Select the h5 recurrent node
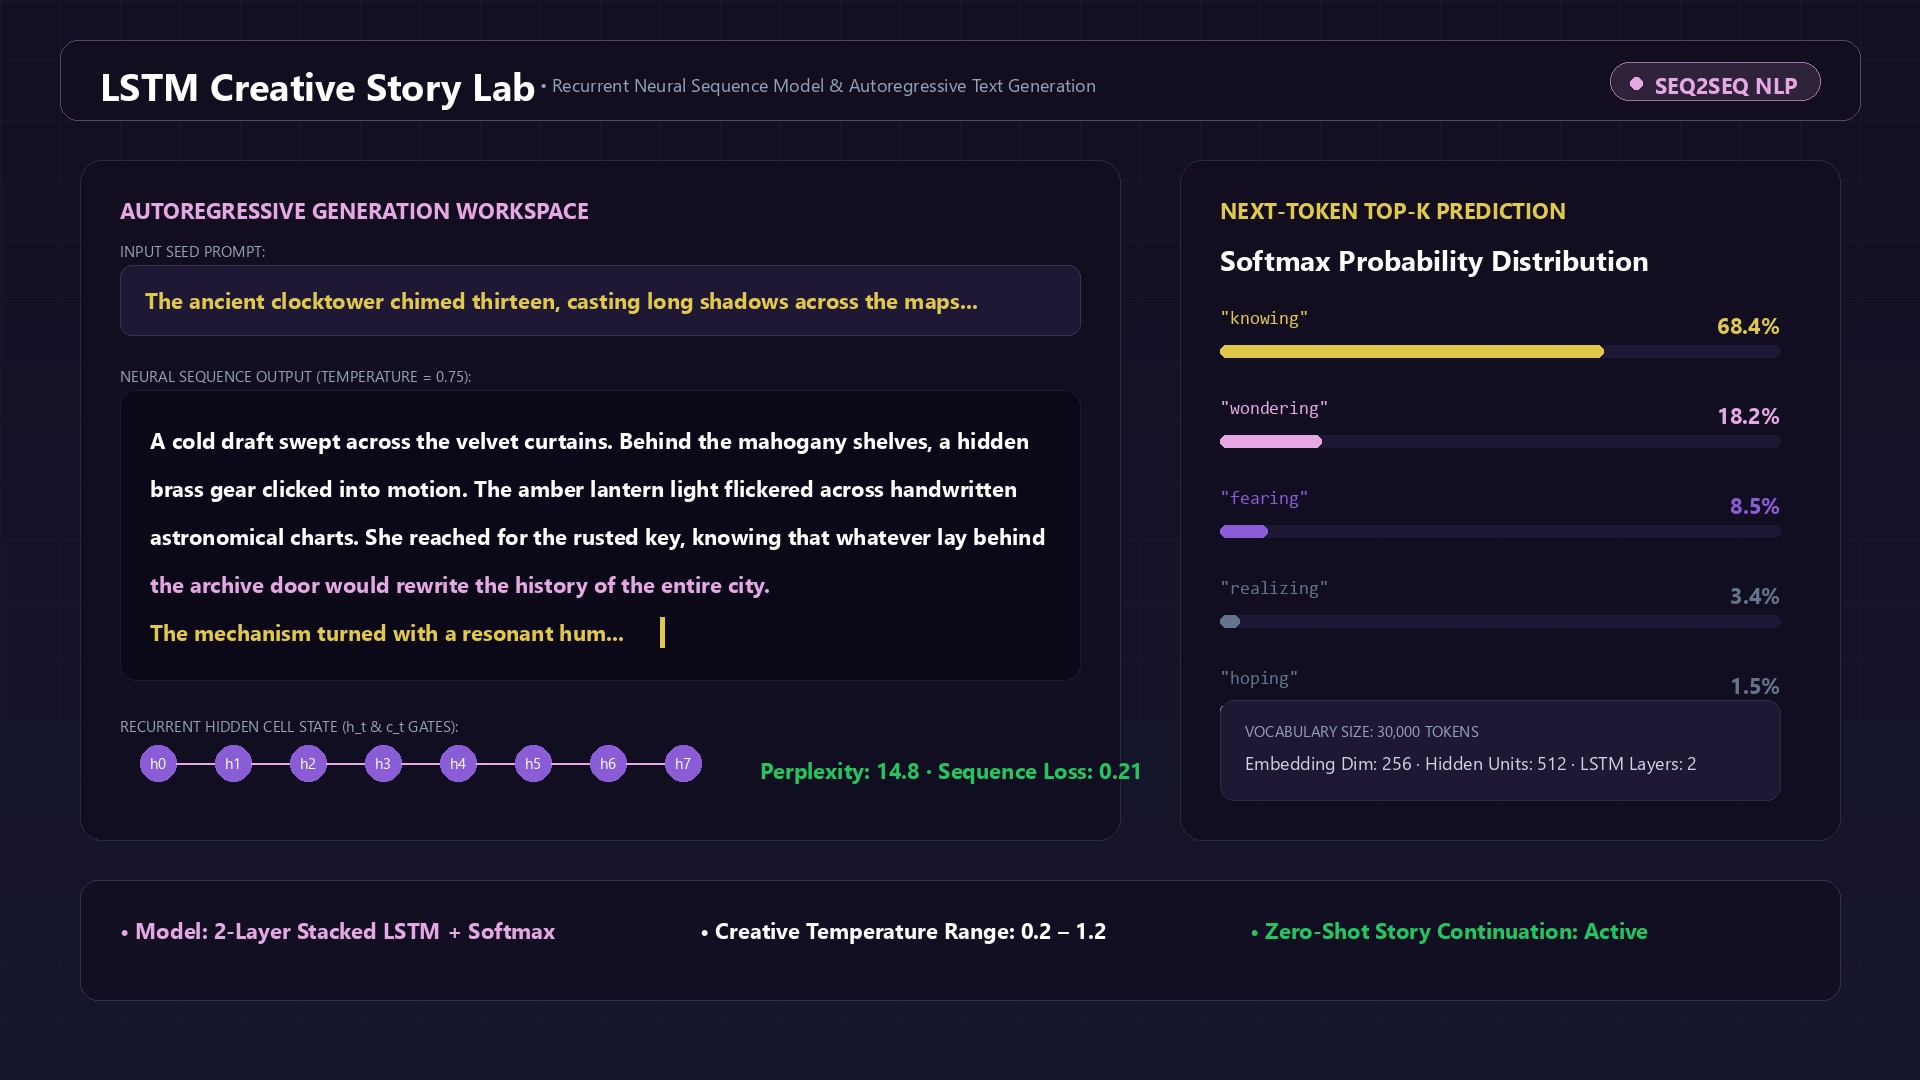This screenshot has height=1080, width=1920. [x=533, y=763]
